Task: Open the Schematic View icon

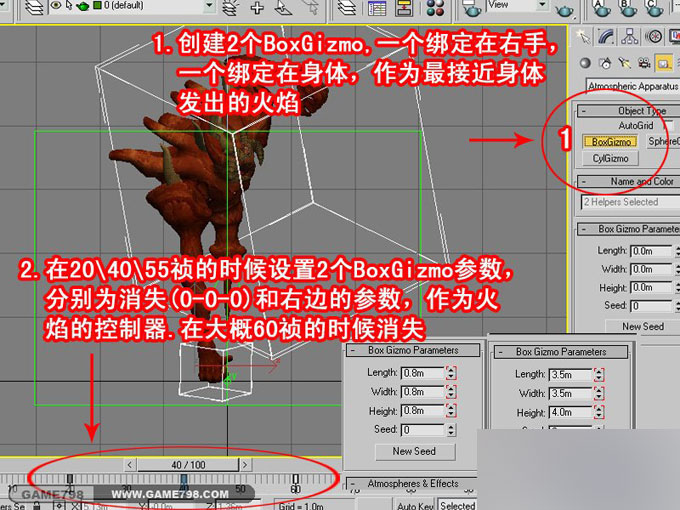Action: (404, 7)
